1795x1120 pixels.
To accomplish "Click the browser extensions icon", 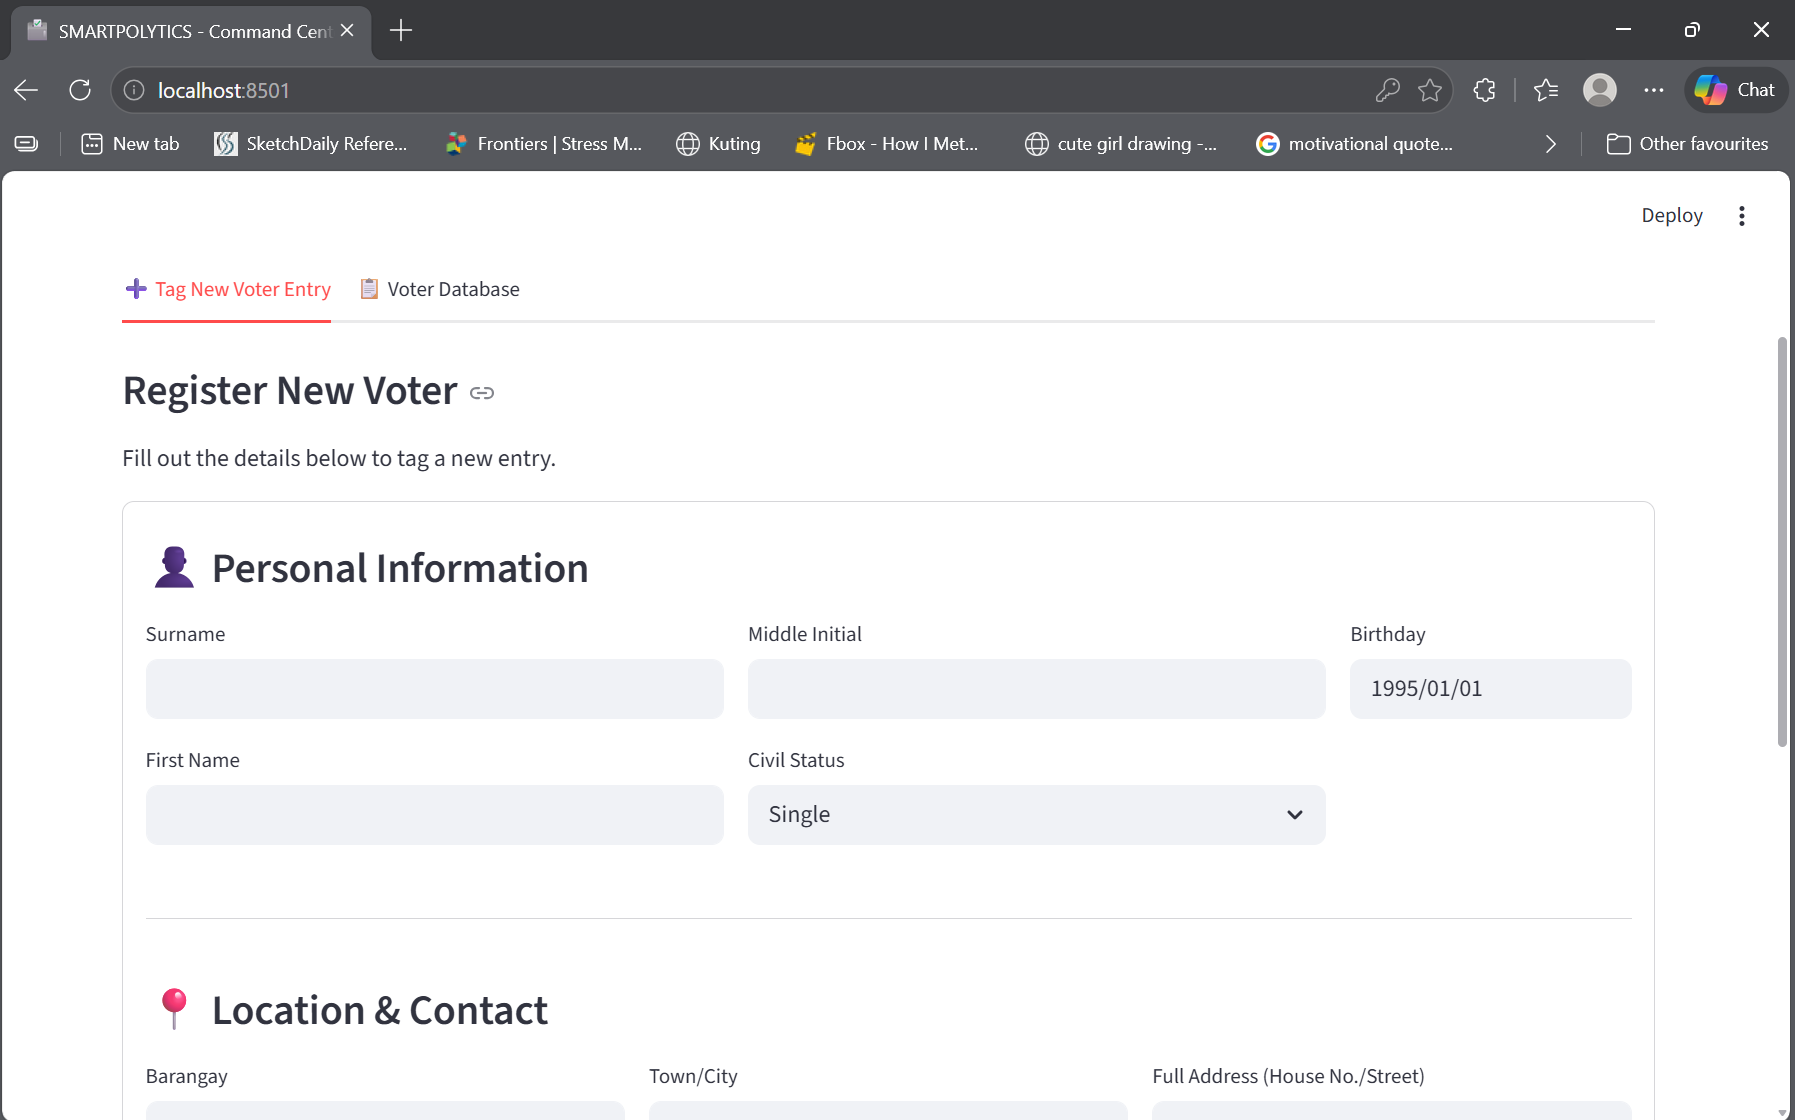I will point(1483,90).
